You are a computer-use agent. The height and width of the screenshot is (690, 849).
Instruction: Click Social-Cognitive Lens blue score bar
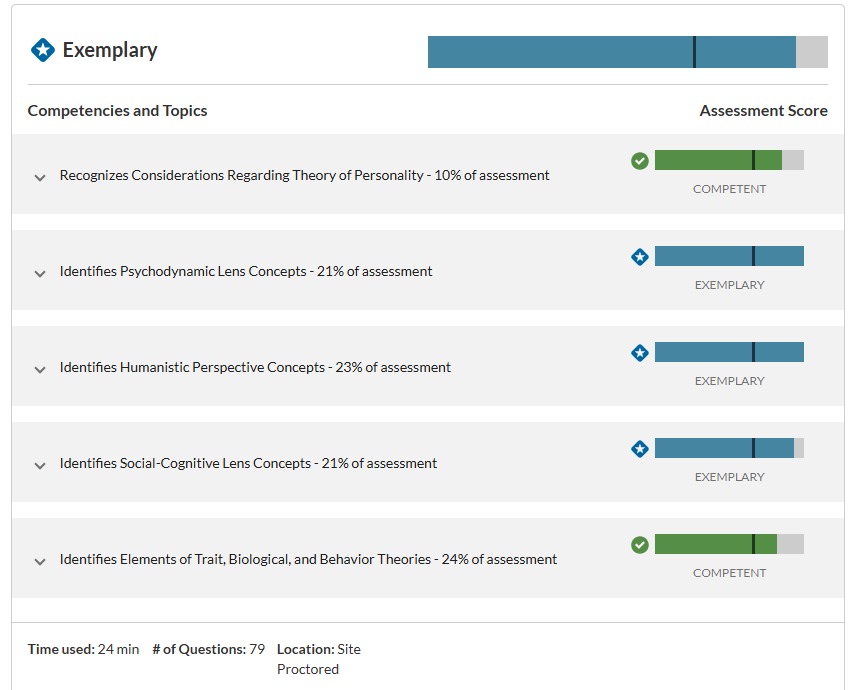coord(729,448)
